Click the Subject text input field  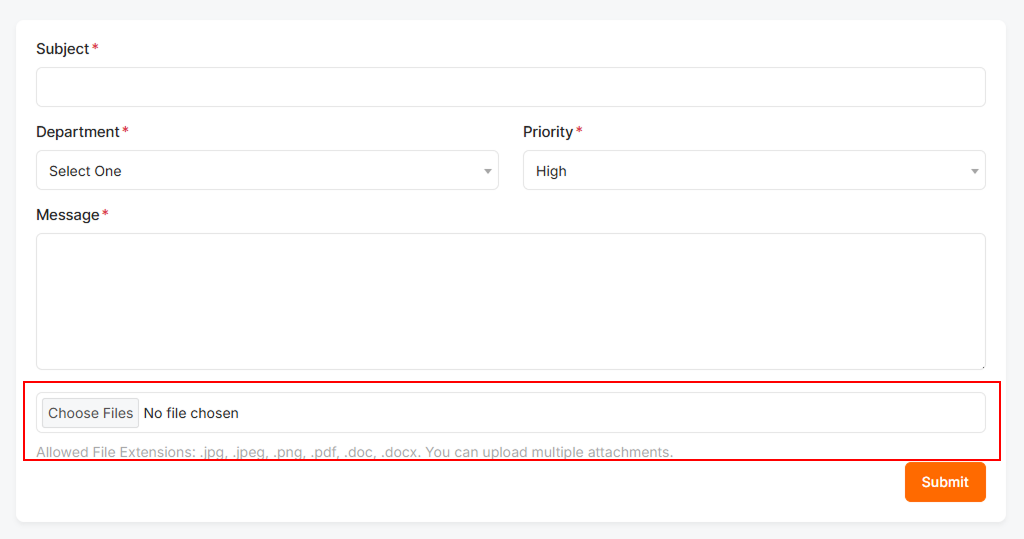(510, 87)
